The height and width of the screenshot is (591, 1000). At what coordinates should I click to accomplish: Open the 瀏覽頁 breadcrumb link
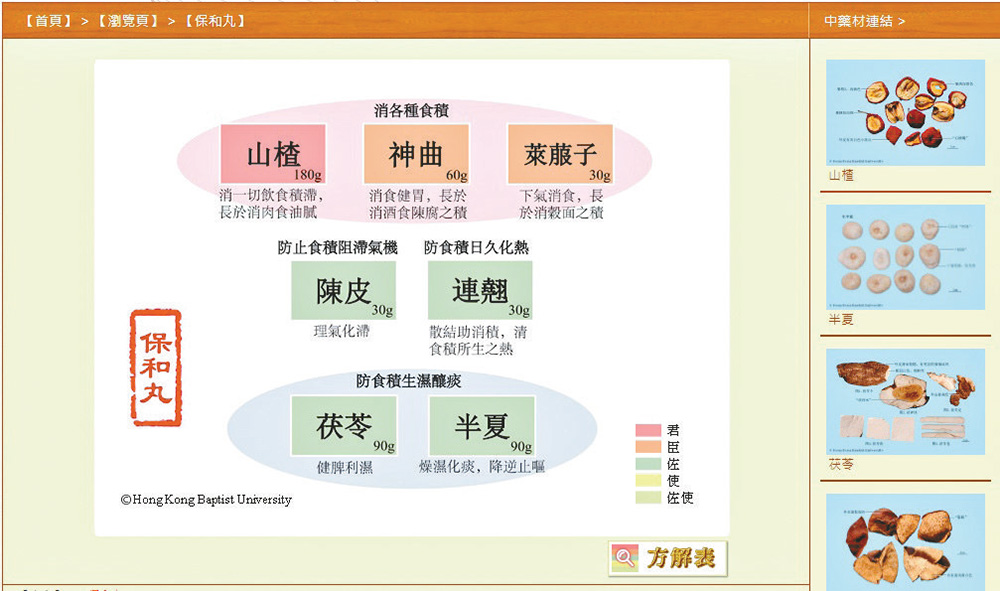tap(128, 20)
